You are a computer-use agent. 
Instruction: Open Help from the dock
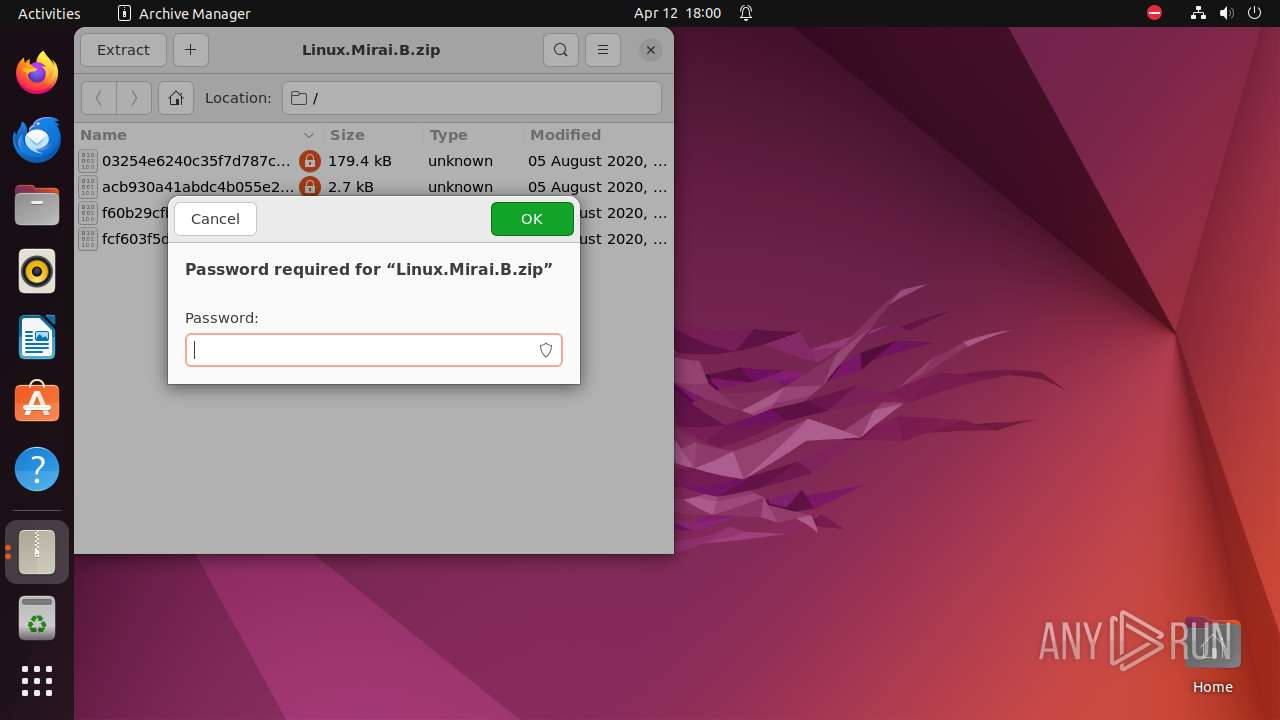point(37,469)
